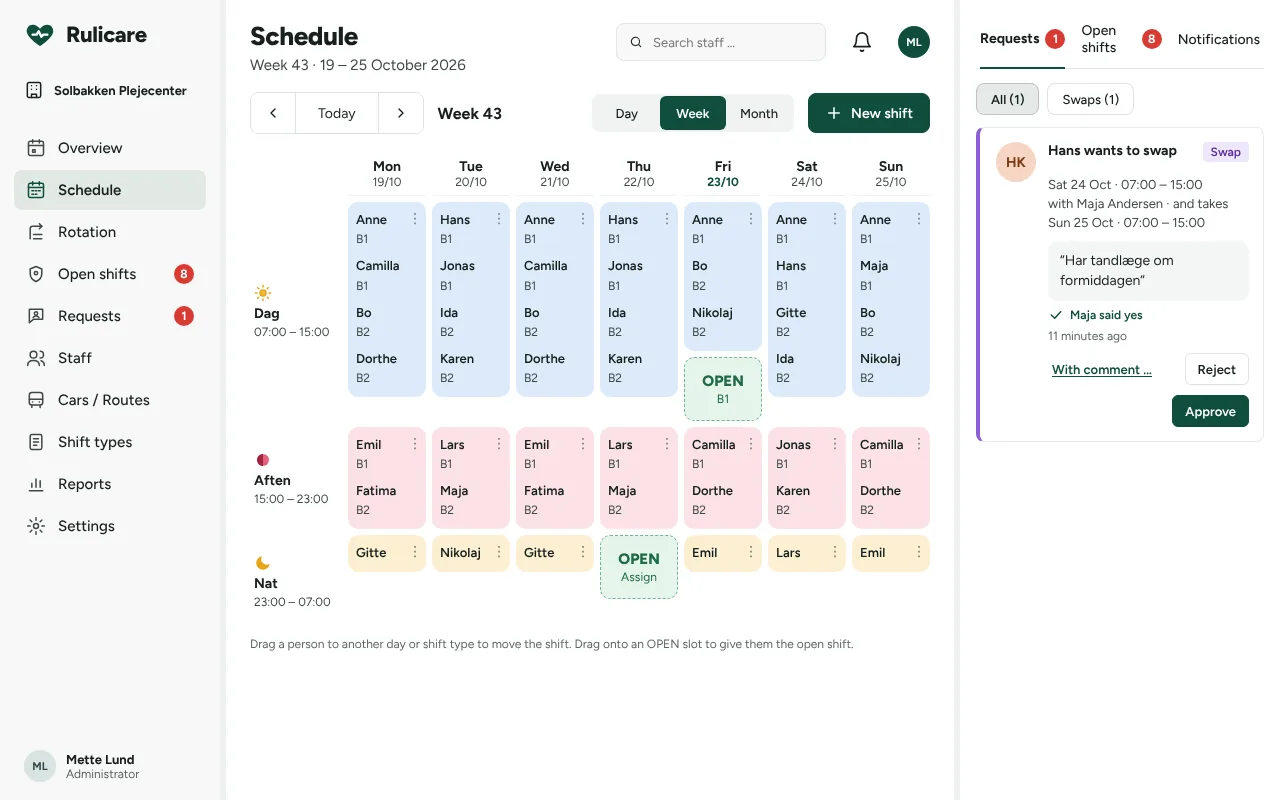The height and width of the screenshot is (800, 1280).
Task: Filter requests by Swaps (1)
Action: pos(1090,99)
